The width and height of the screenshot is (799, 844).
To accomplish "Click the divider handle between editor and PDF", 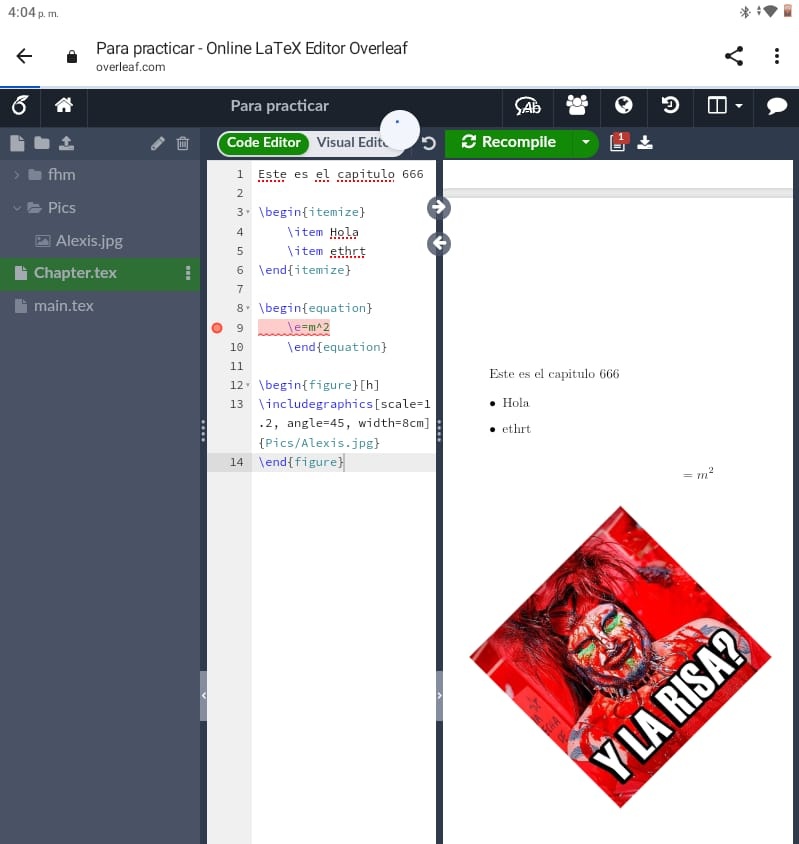I will pyautogui.click(x=439, y=431).
